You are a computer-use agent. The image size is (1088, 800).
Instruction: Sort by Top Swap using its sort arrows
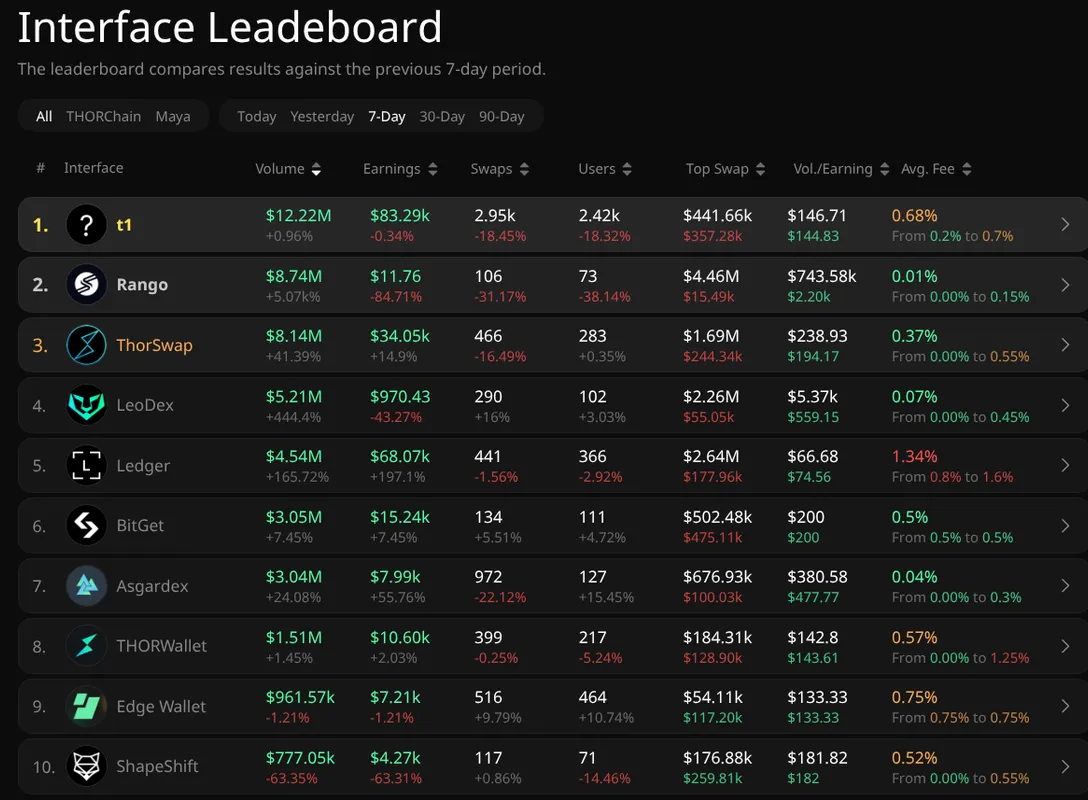[x=760, y=169]
